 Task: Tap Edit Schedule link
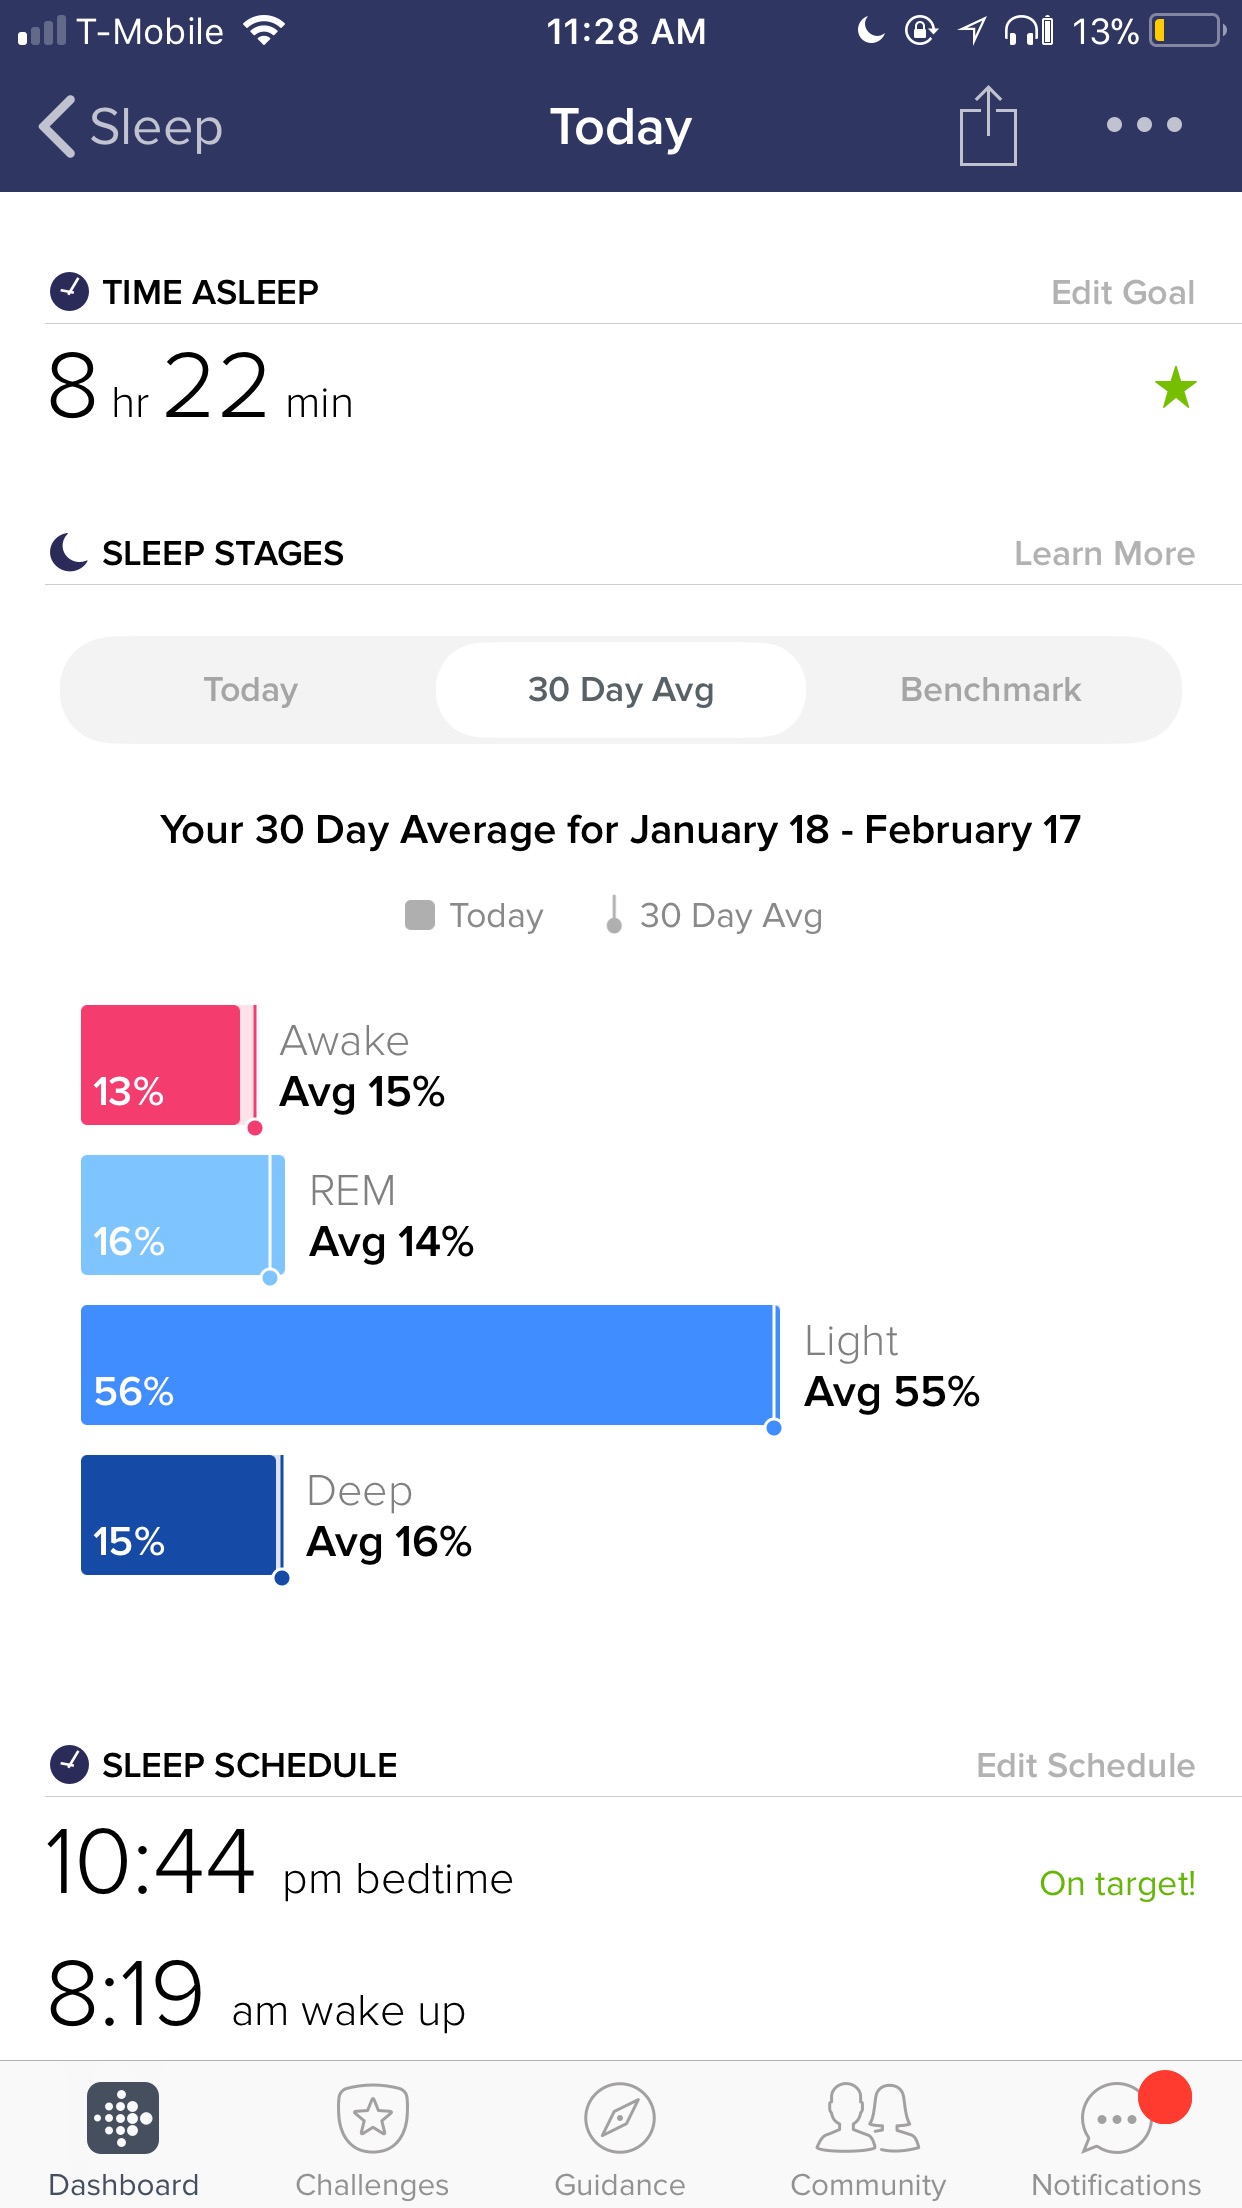tap(1086, 1765)
